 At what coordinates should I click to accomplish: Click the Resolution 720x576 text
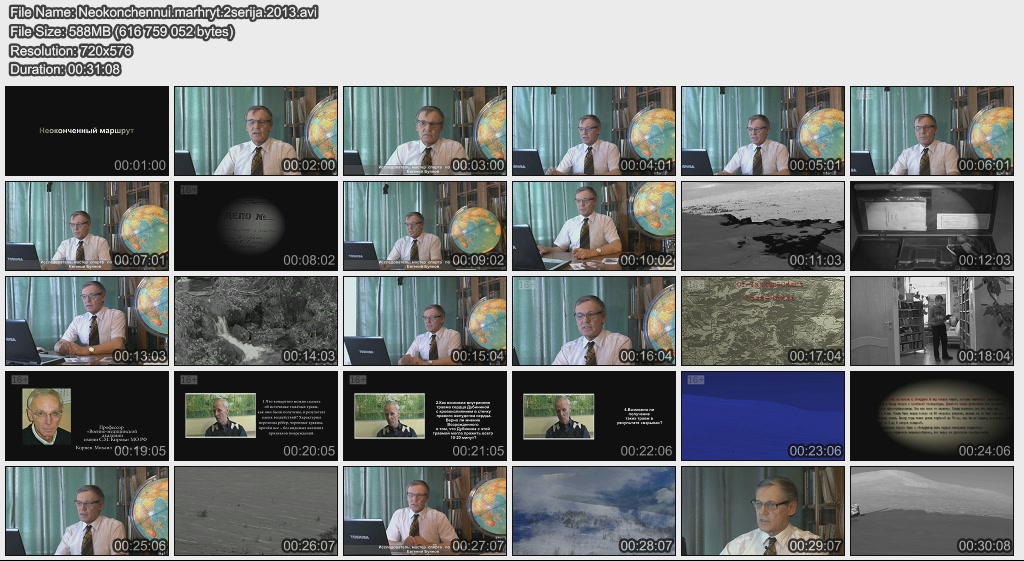71,50
